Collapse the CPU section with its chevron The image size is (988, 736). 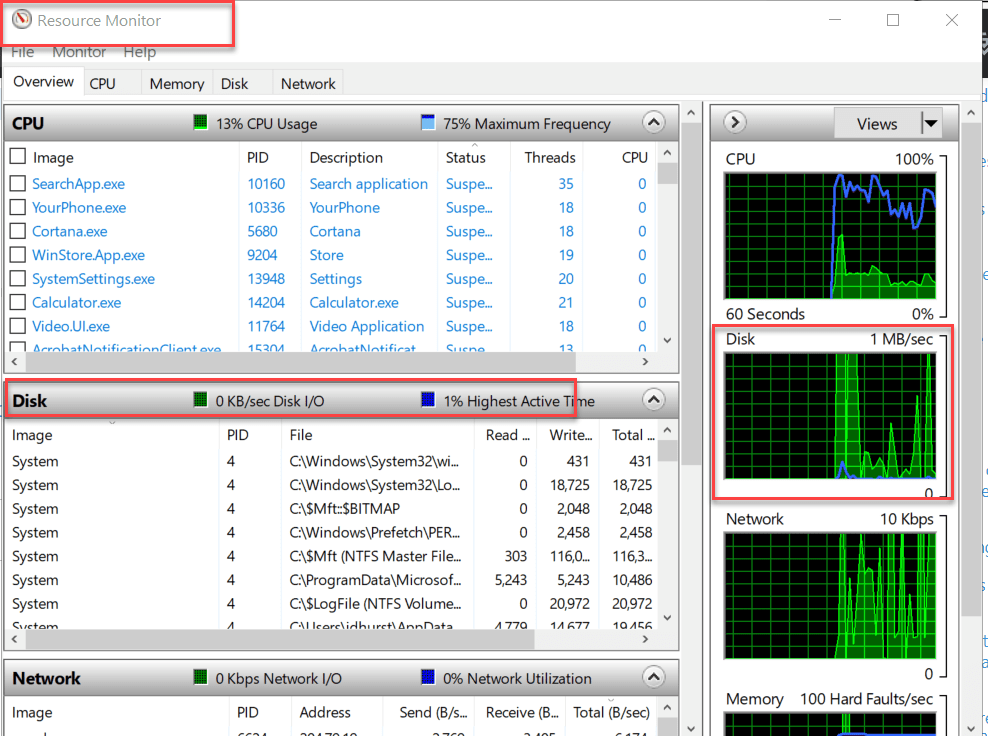click(x=654, y=122)
